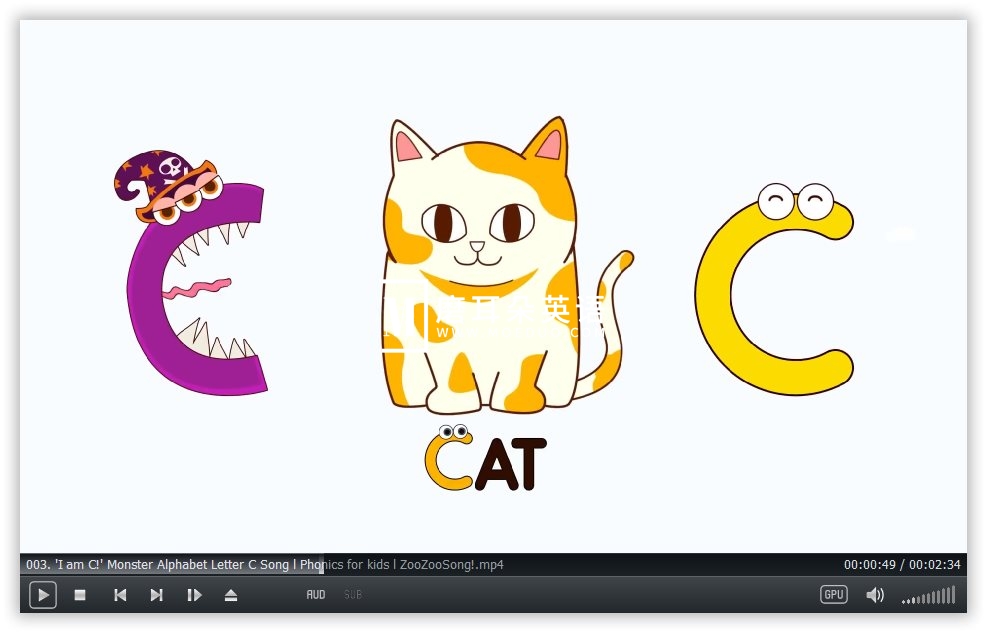The width and height of the screenshot is (987, 633).
Task: Stop the video playback
Action: click(80, 595)
